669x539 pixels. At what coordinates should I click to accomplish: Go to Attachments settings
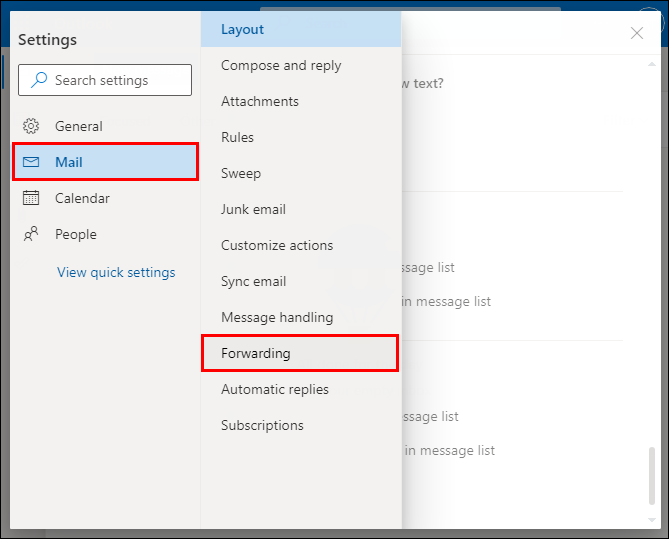(x=260, y=101)
